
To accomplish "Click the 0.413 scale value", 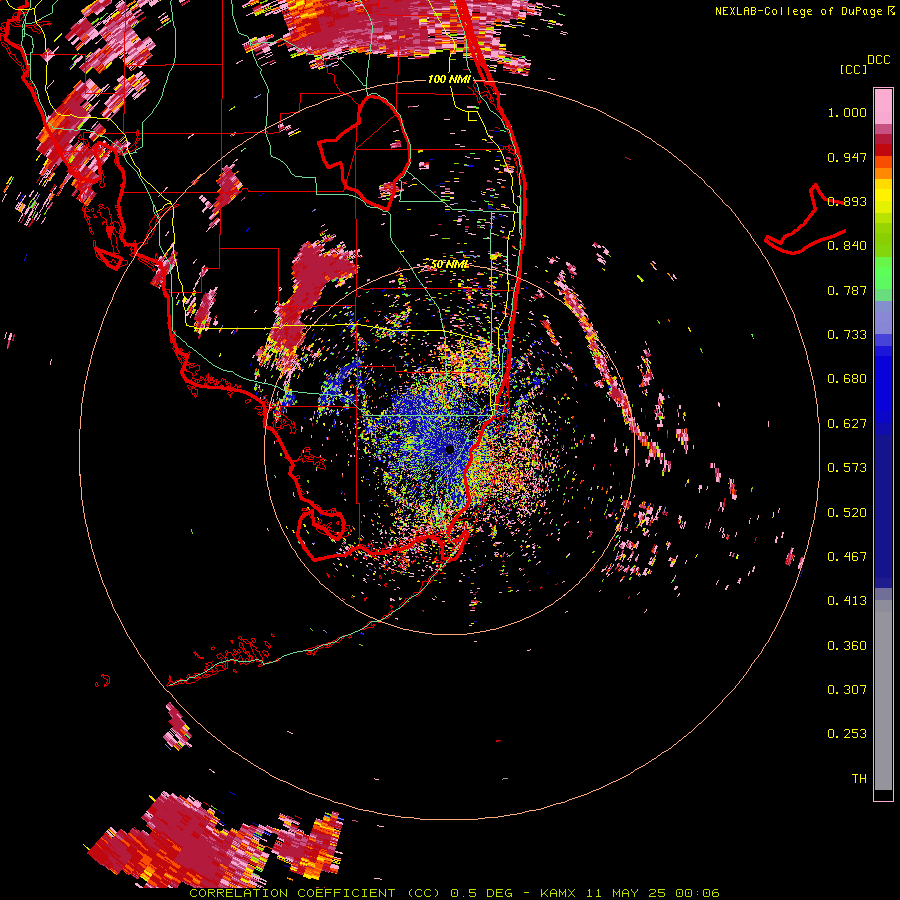I will click(847, 601).
